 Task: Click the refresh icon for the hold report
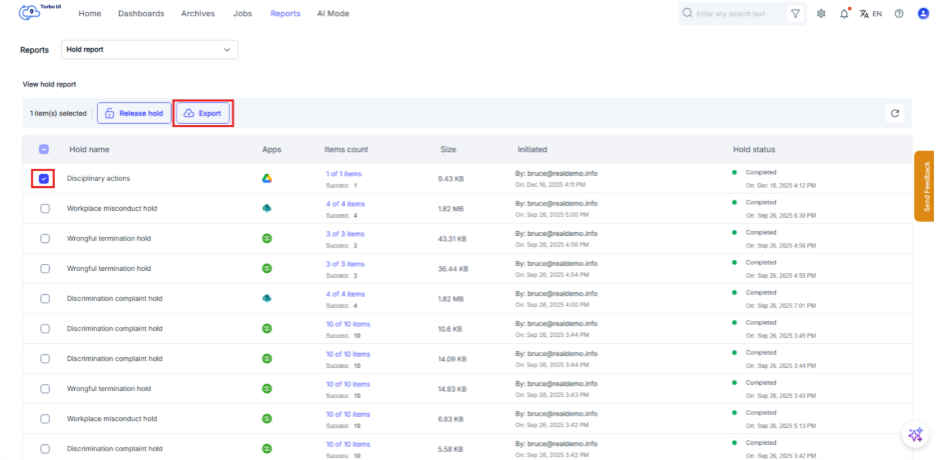895,114
